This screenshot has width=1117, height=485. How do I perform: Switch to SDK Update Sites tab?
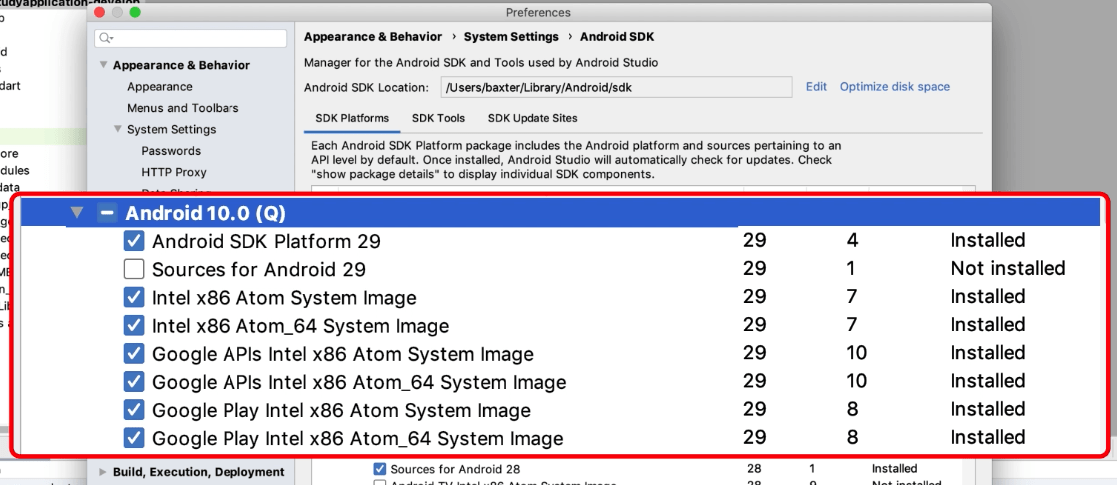[532, 118]
